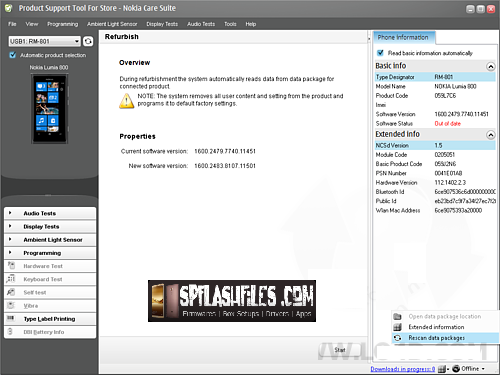Click the Bluetooth Id row
The image size is (500, 375).
tap(435, 192)
